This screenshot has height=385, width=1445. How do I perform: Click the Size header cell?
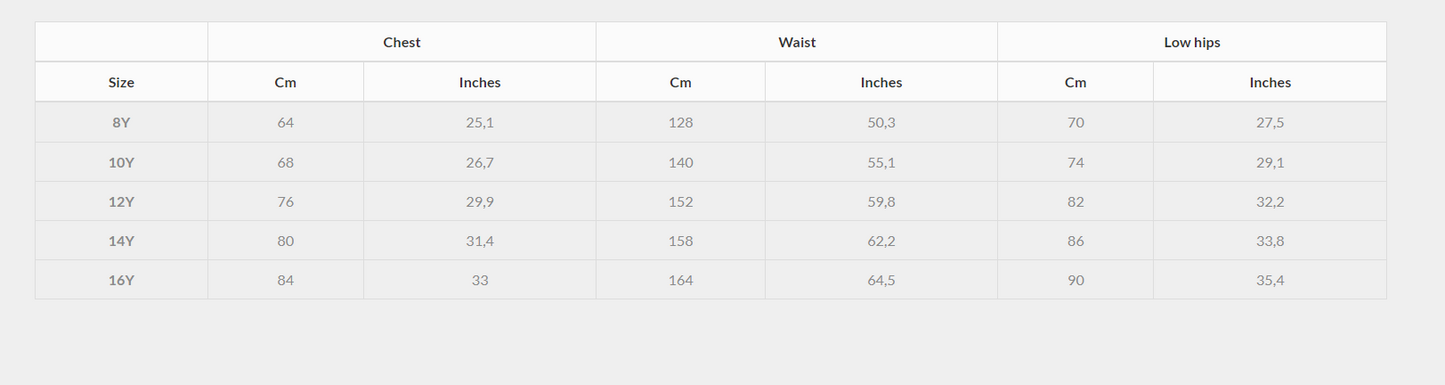click(x=121, y=82)
